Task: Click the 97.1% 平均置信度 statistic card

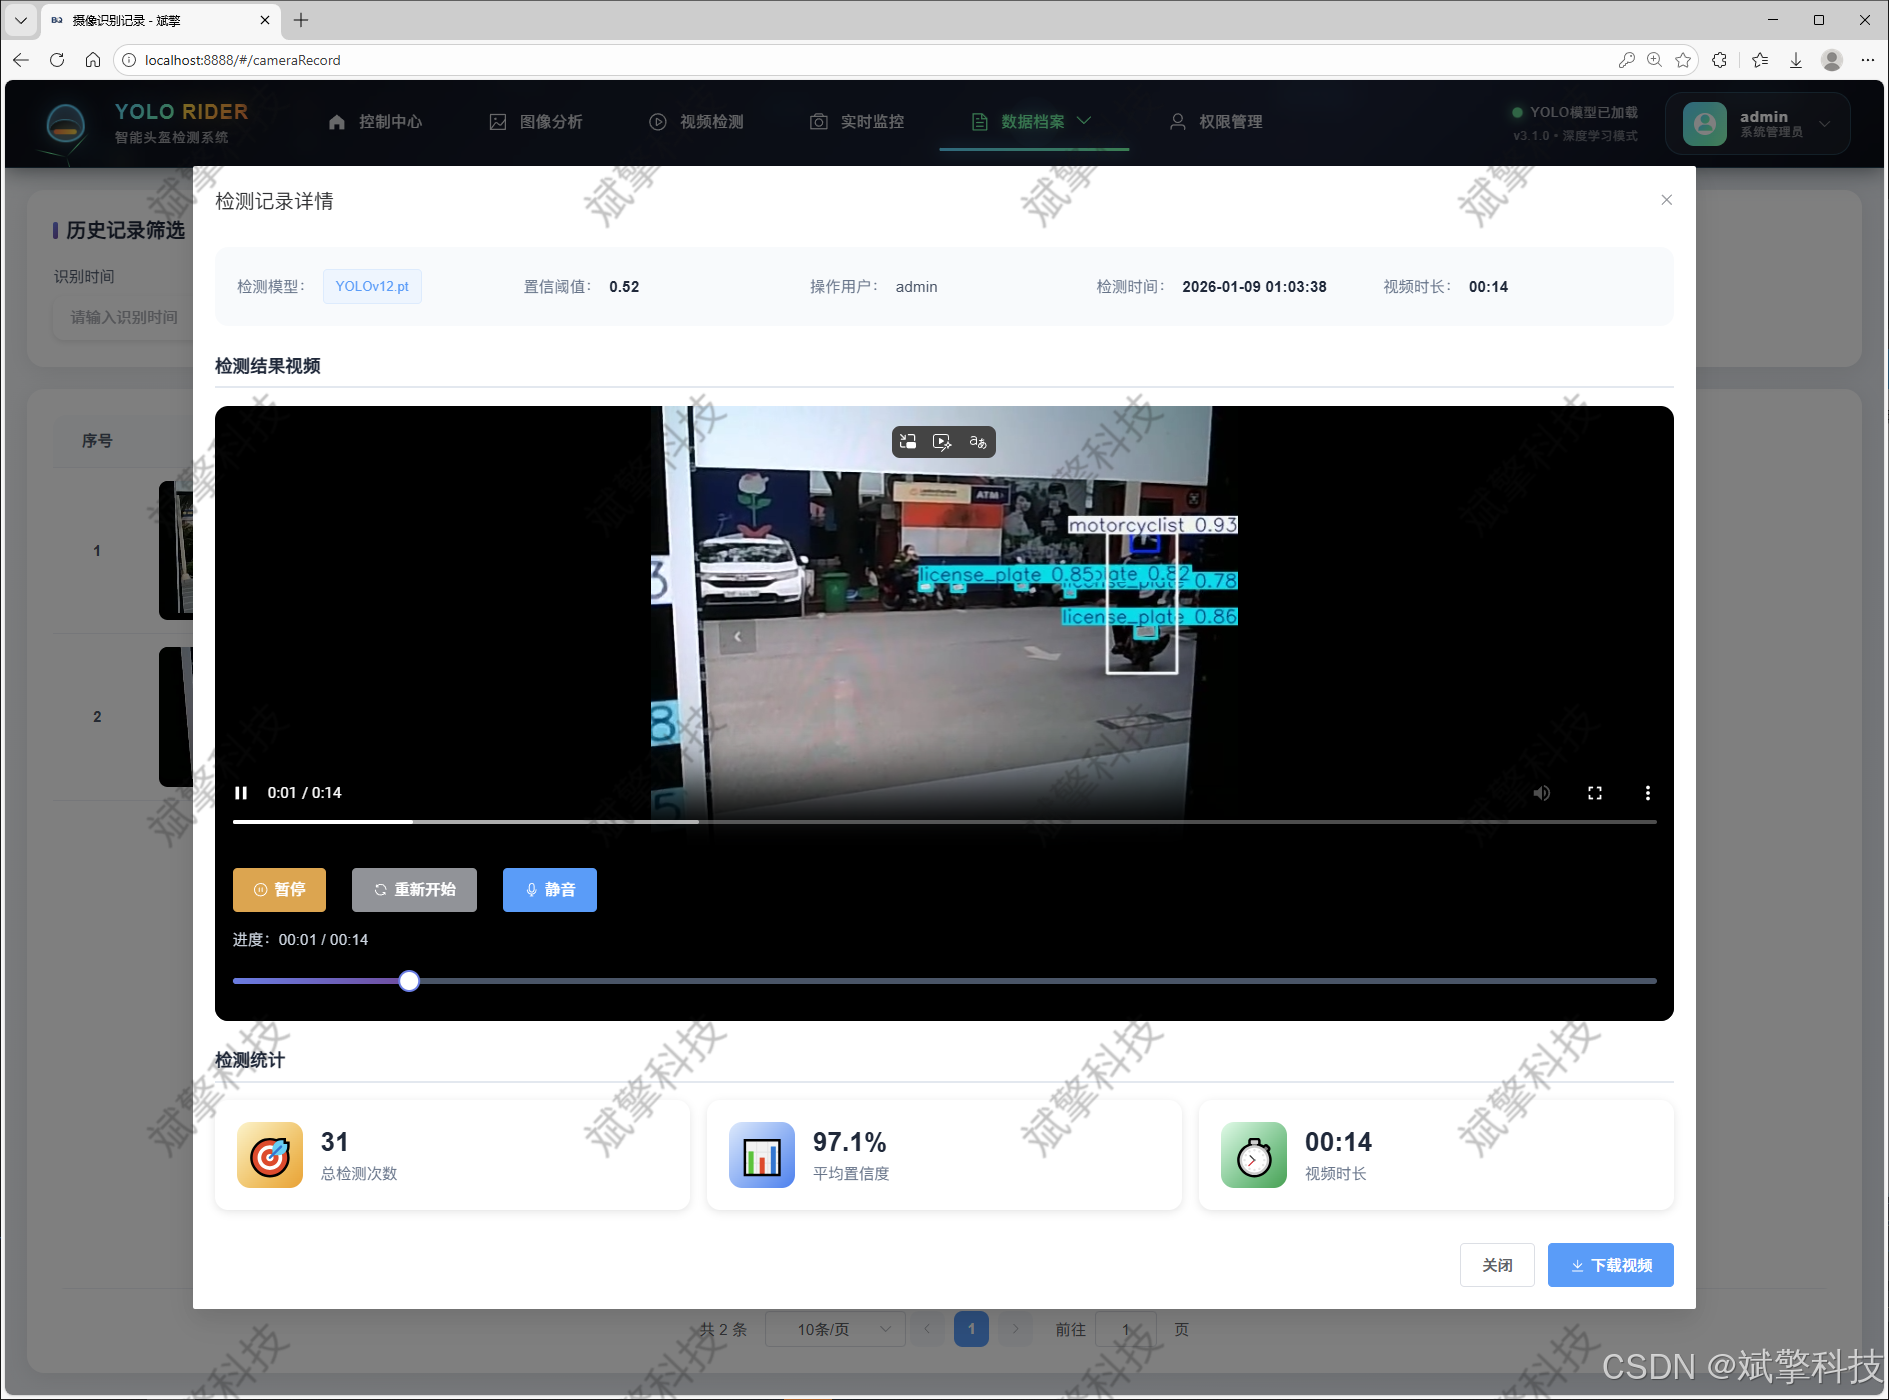Action: coord(944,1155)
